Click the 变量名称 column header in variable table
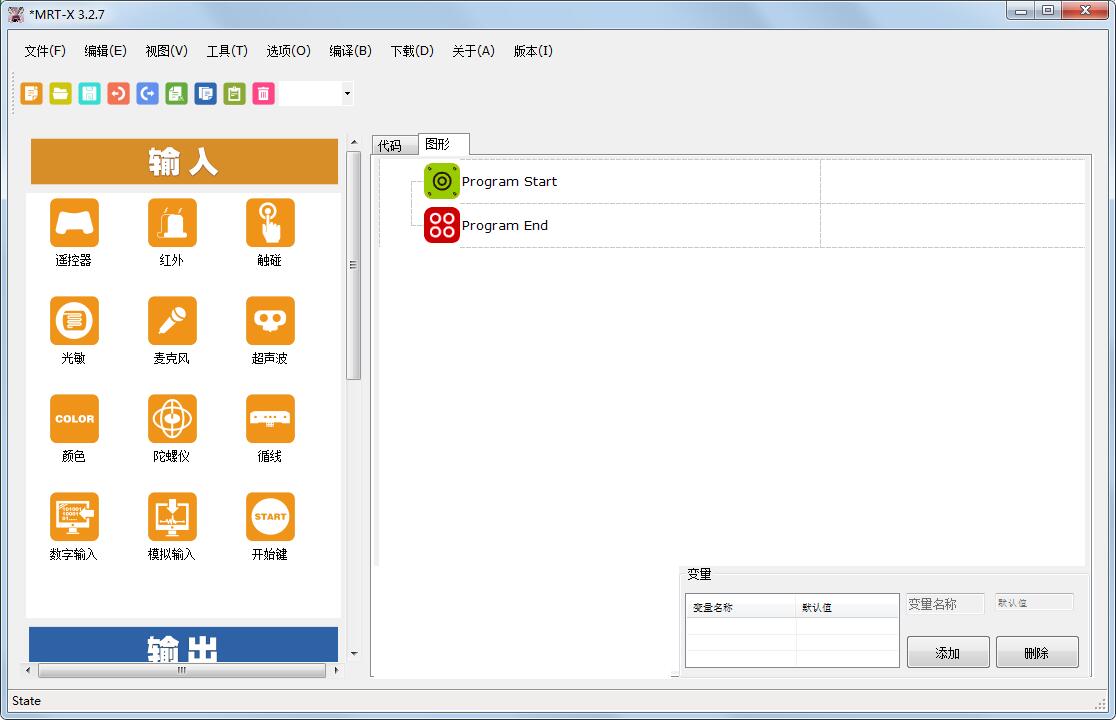Screen dimensions: 1116x720 [x=740, y=607]
